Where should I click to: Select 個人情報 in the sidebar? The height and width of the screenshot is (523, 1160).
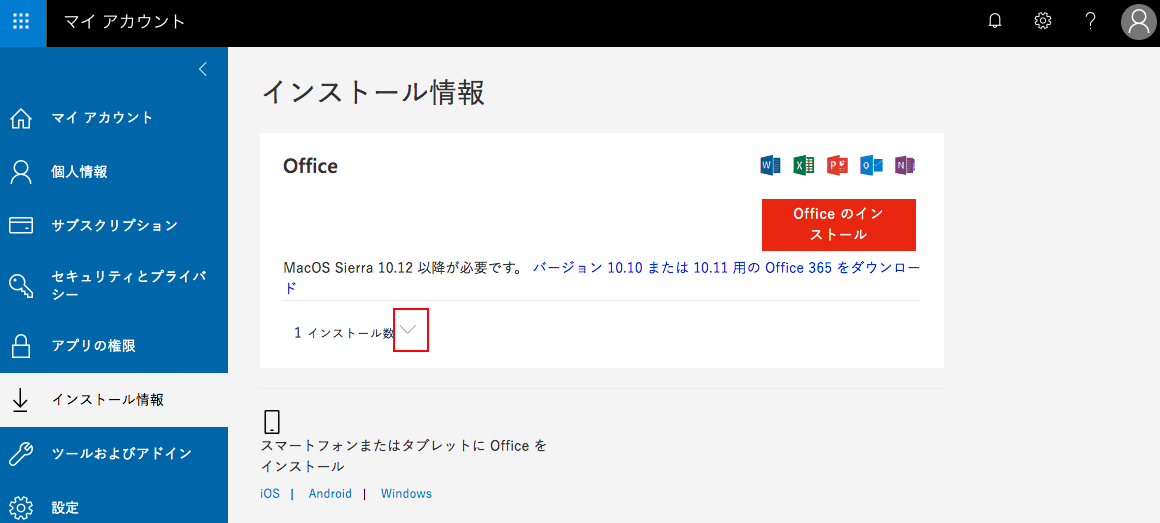114,172
